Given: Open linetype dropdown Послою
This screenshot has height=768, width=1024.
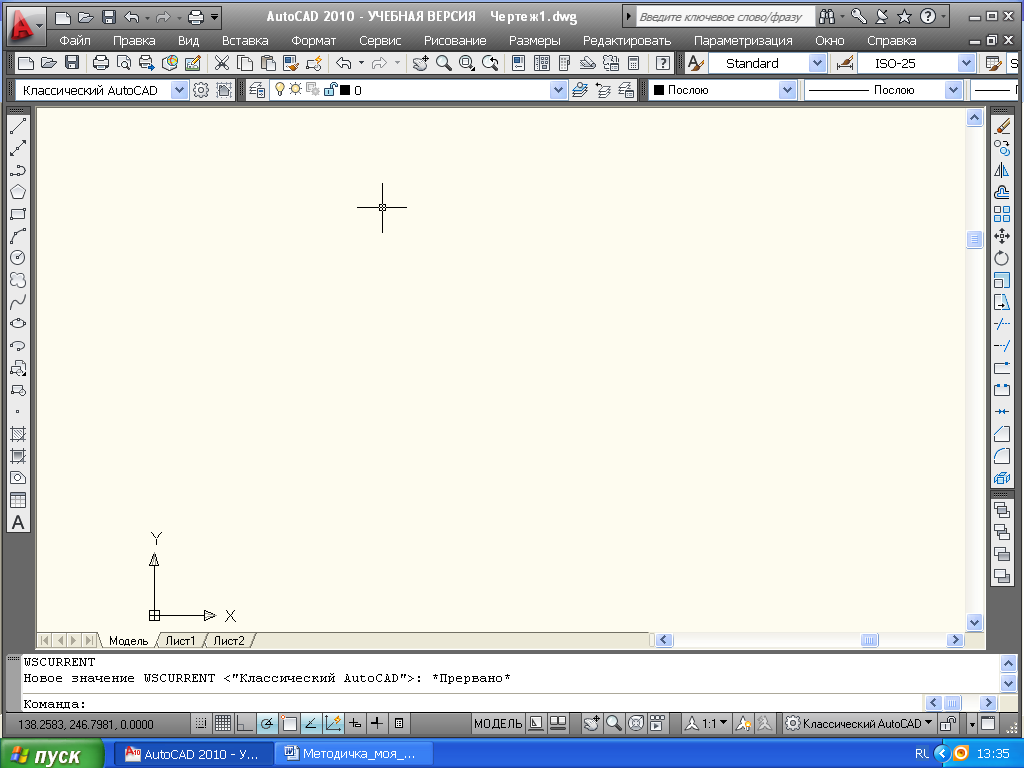Looking at the screenshot, I should click(953, 90).
